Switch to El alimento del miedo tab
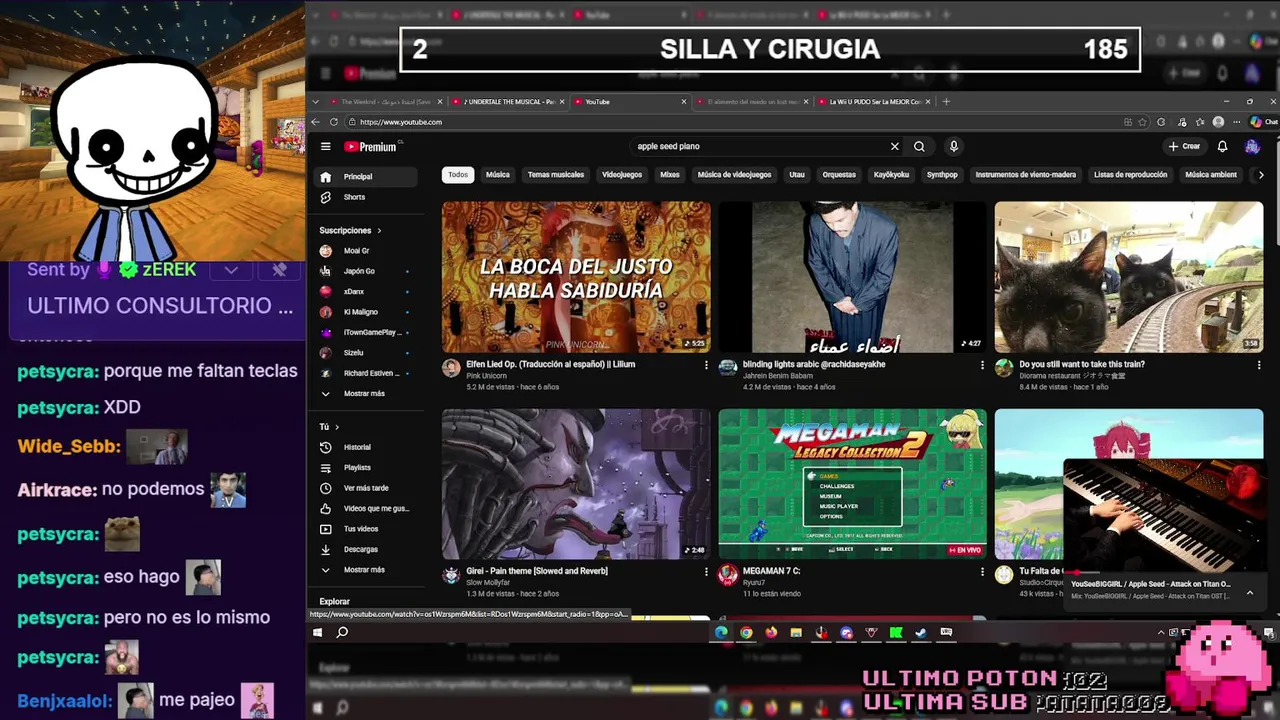 (x=750, y=101)
